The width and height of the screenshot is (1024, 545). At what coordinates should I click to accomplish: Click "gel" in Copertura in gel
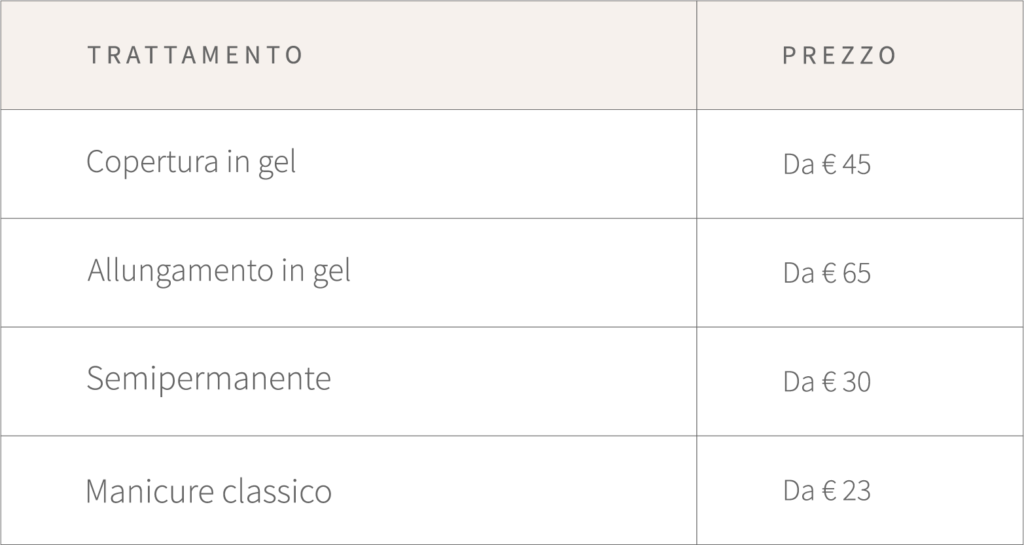(276, 164)
